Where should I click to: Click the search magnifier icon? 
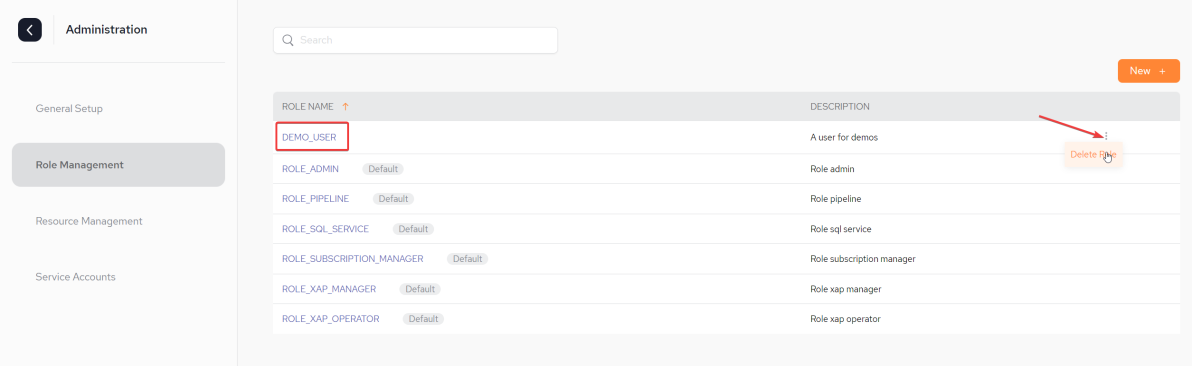pyautogui.click(x=287, y=40)
